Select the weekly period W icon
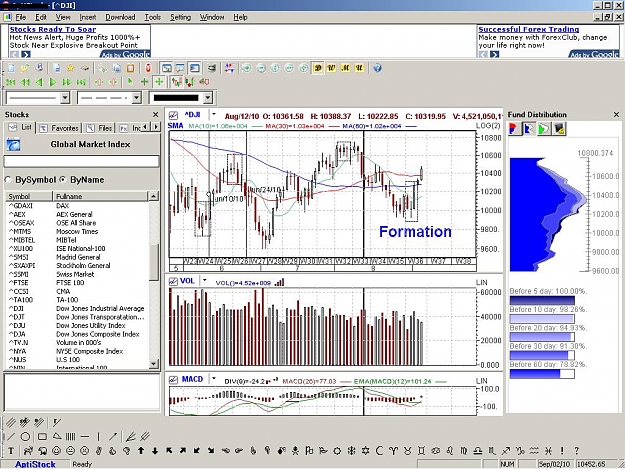 tap(331, 68)
